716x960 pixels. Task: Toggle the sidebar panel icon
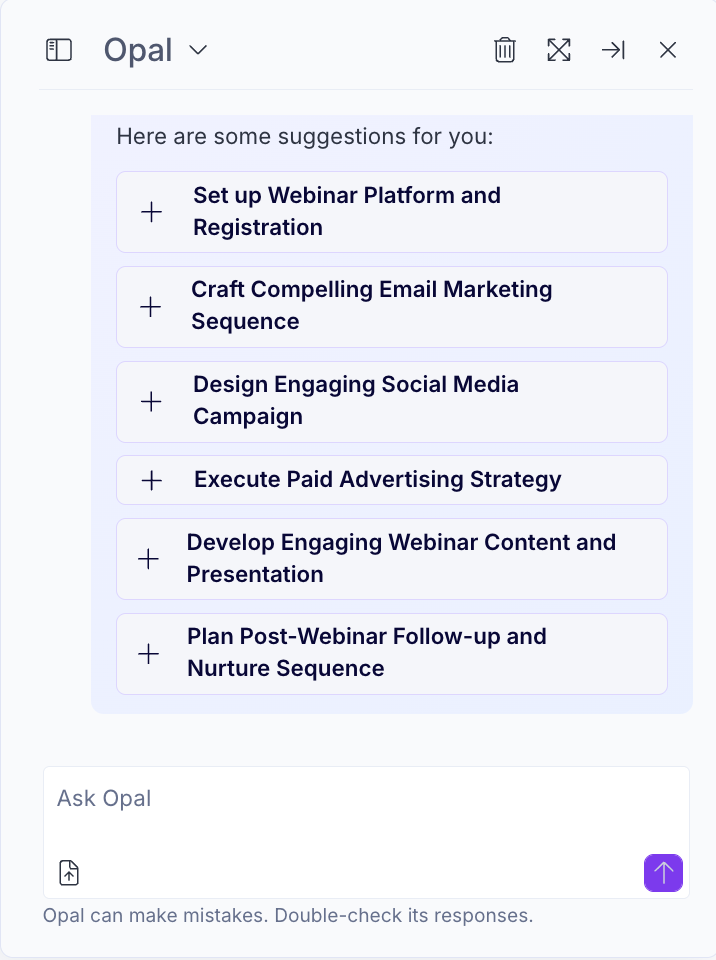(x=59, y=50)
